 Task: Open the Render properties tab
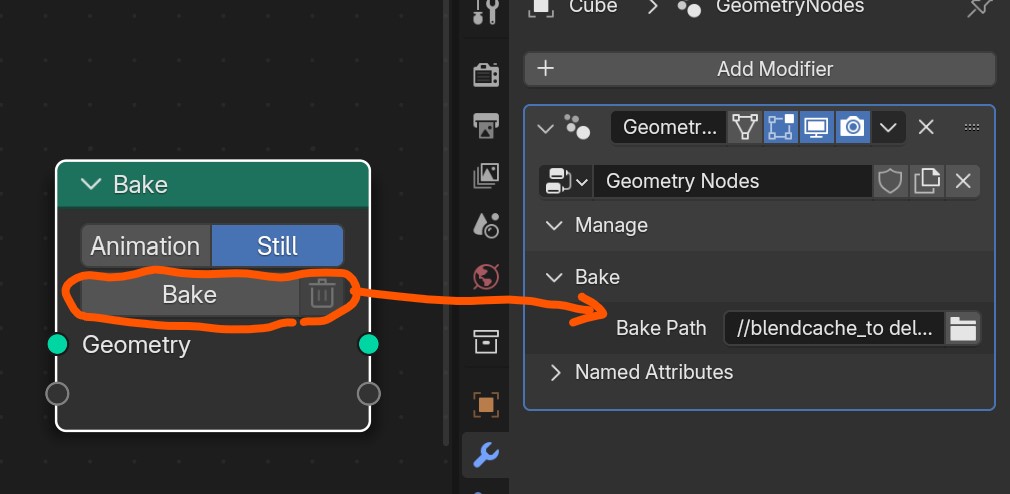486,75
